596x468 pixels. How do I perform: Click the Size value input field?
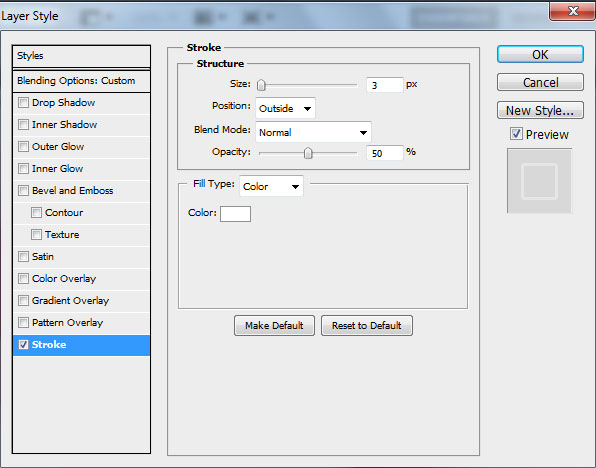pos(384,85)
